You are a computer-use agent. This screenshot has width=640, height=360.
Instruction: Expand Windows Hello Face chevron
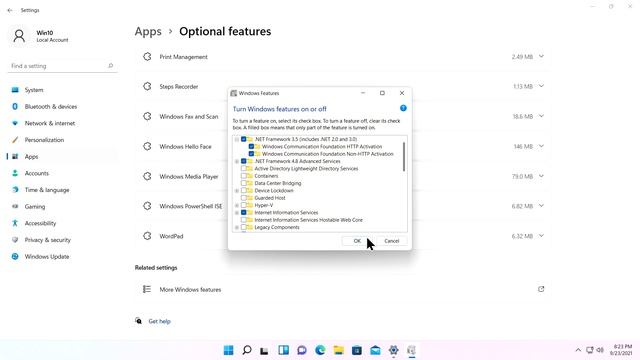[541, 146]
